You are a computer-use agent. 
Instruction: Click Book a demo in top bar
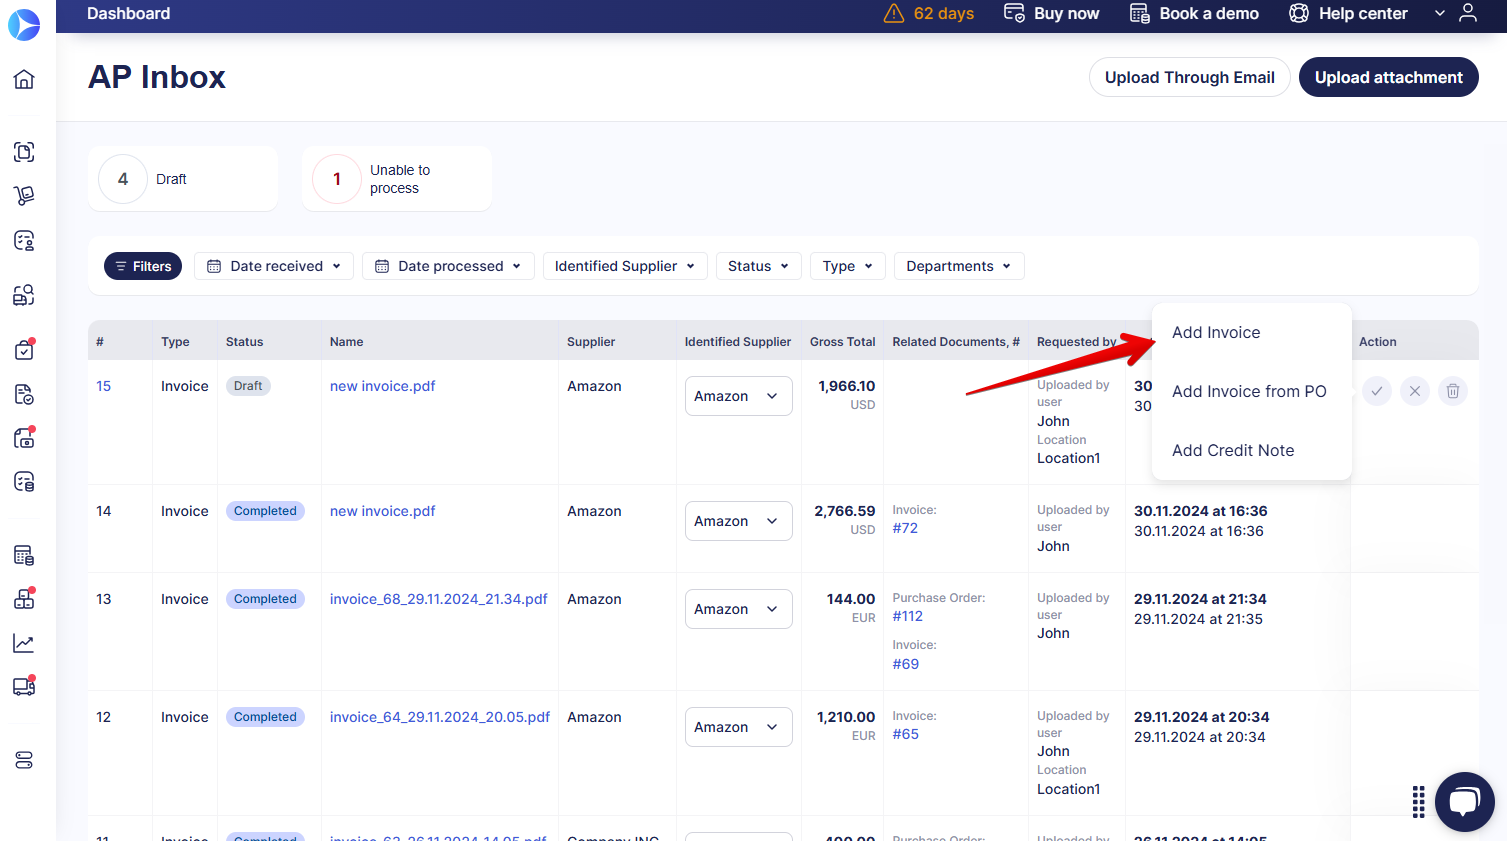click(x=1194, y=13)
